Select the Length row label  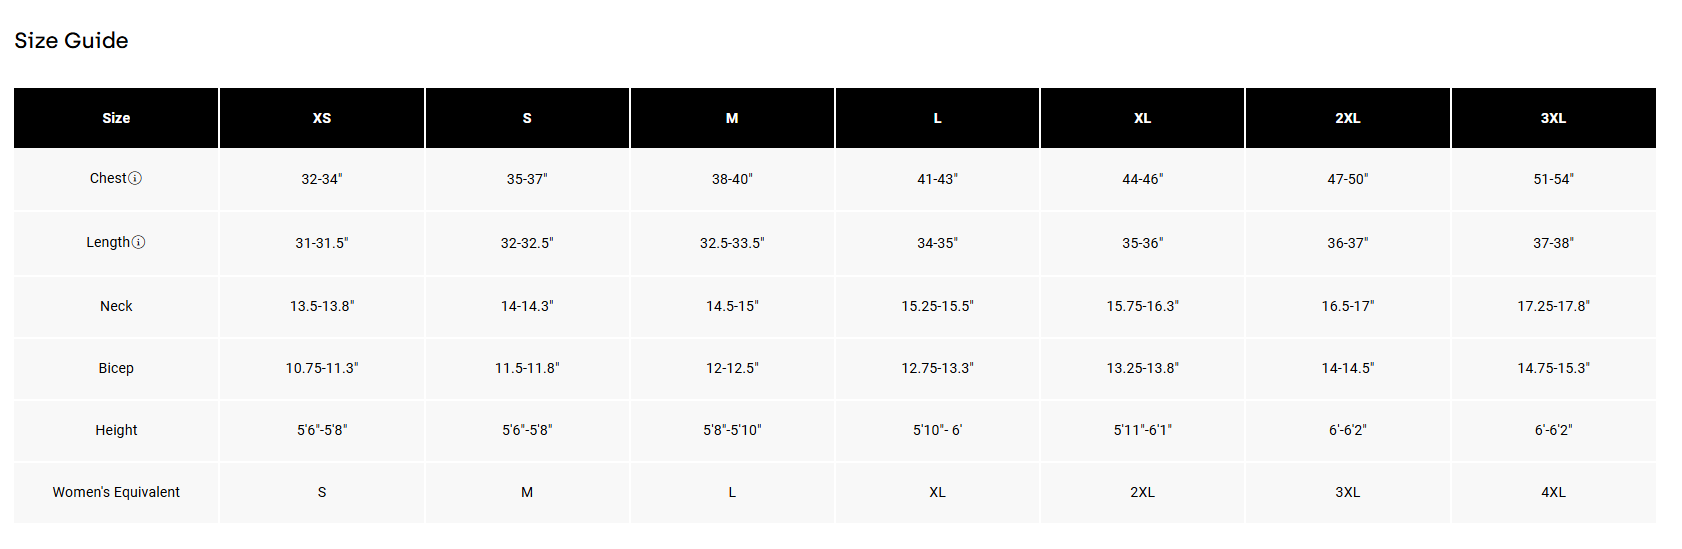tap(108, 243)
